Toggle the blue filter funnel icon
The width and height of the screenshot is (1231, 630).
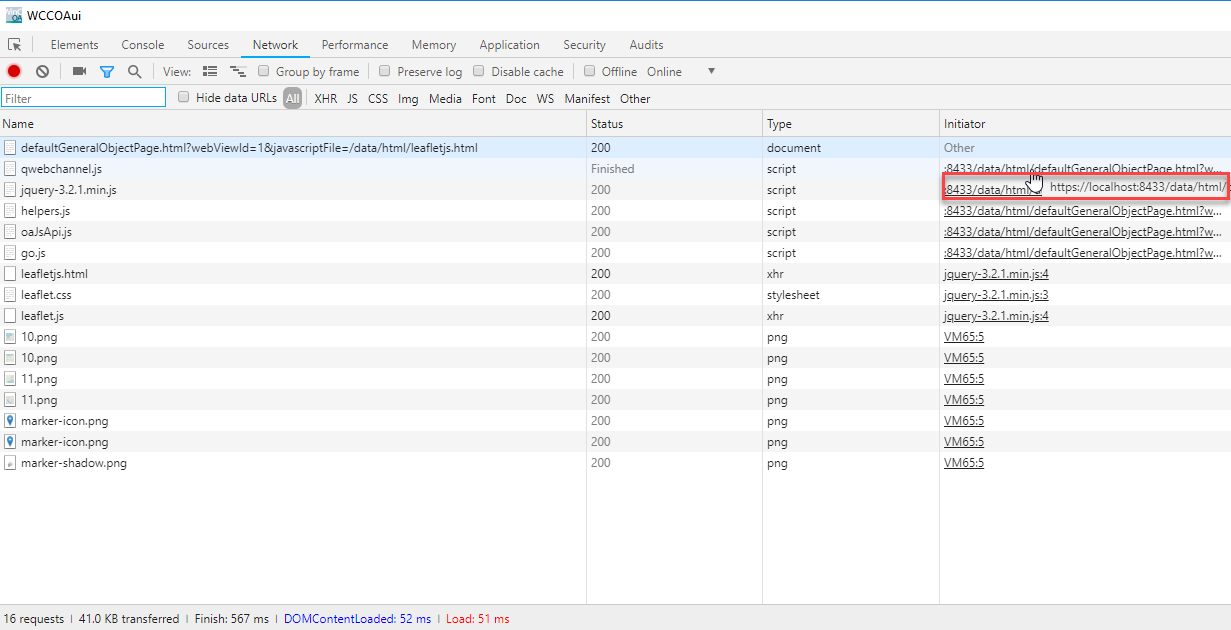(107, 71)
